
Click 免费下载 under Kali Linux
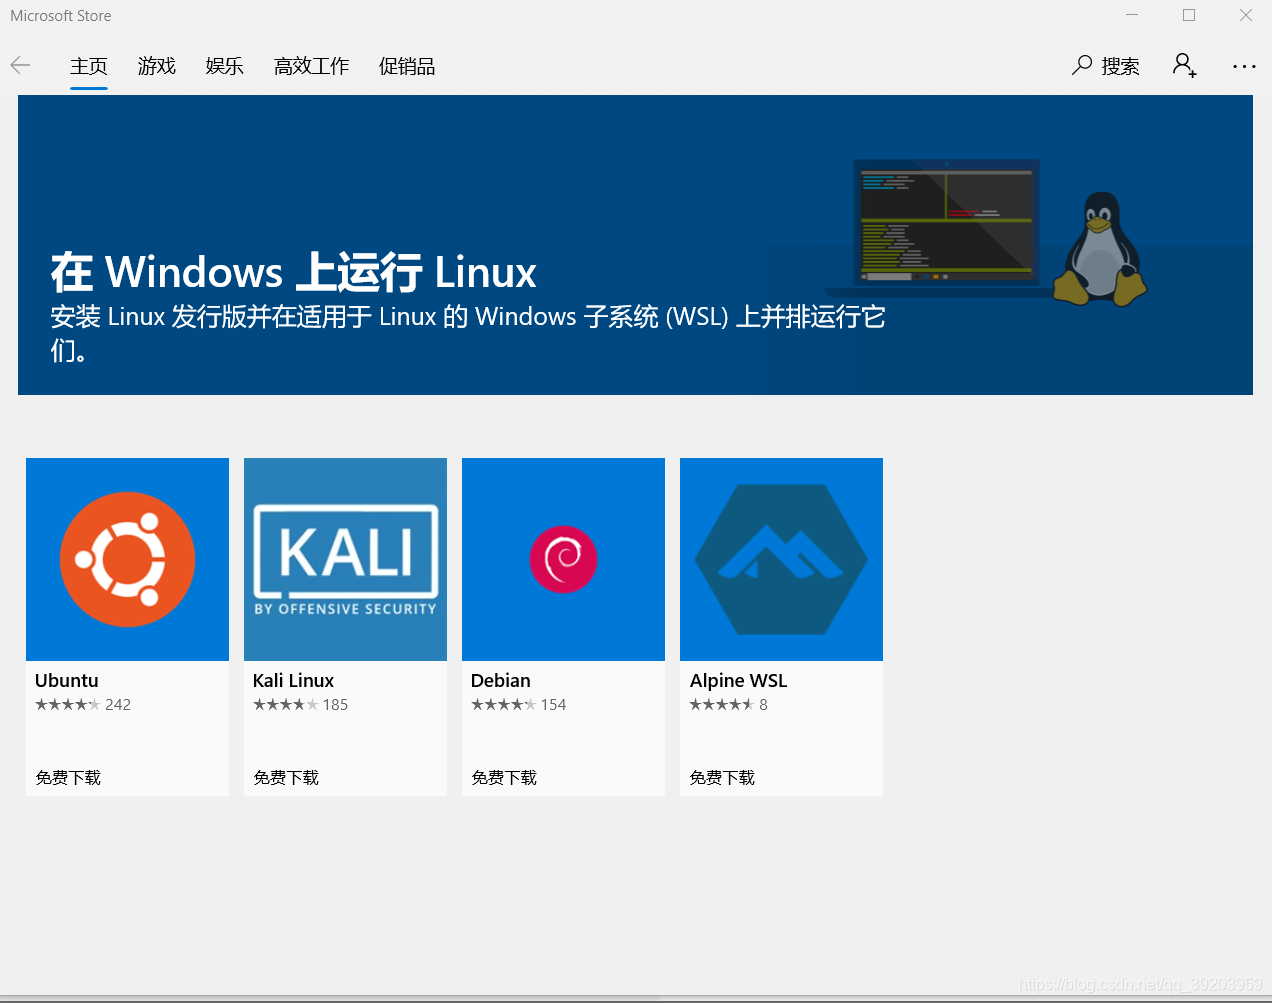point(286,778)
